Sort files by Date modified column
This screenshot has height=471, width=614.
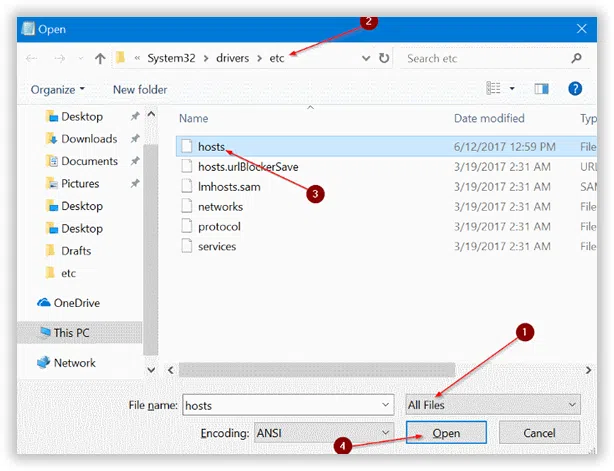489,119
